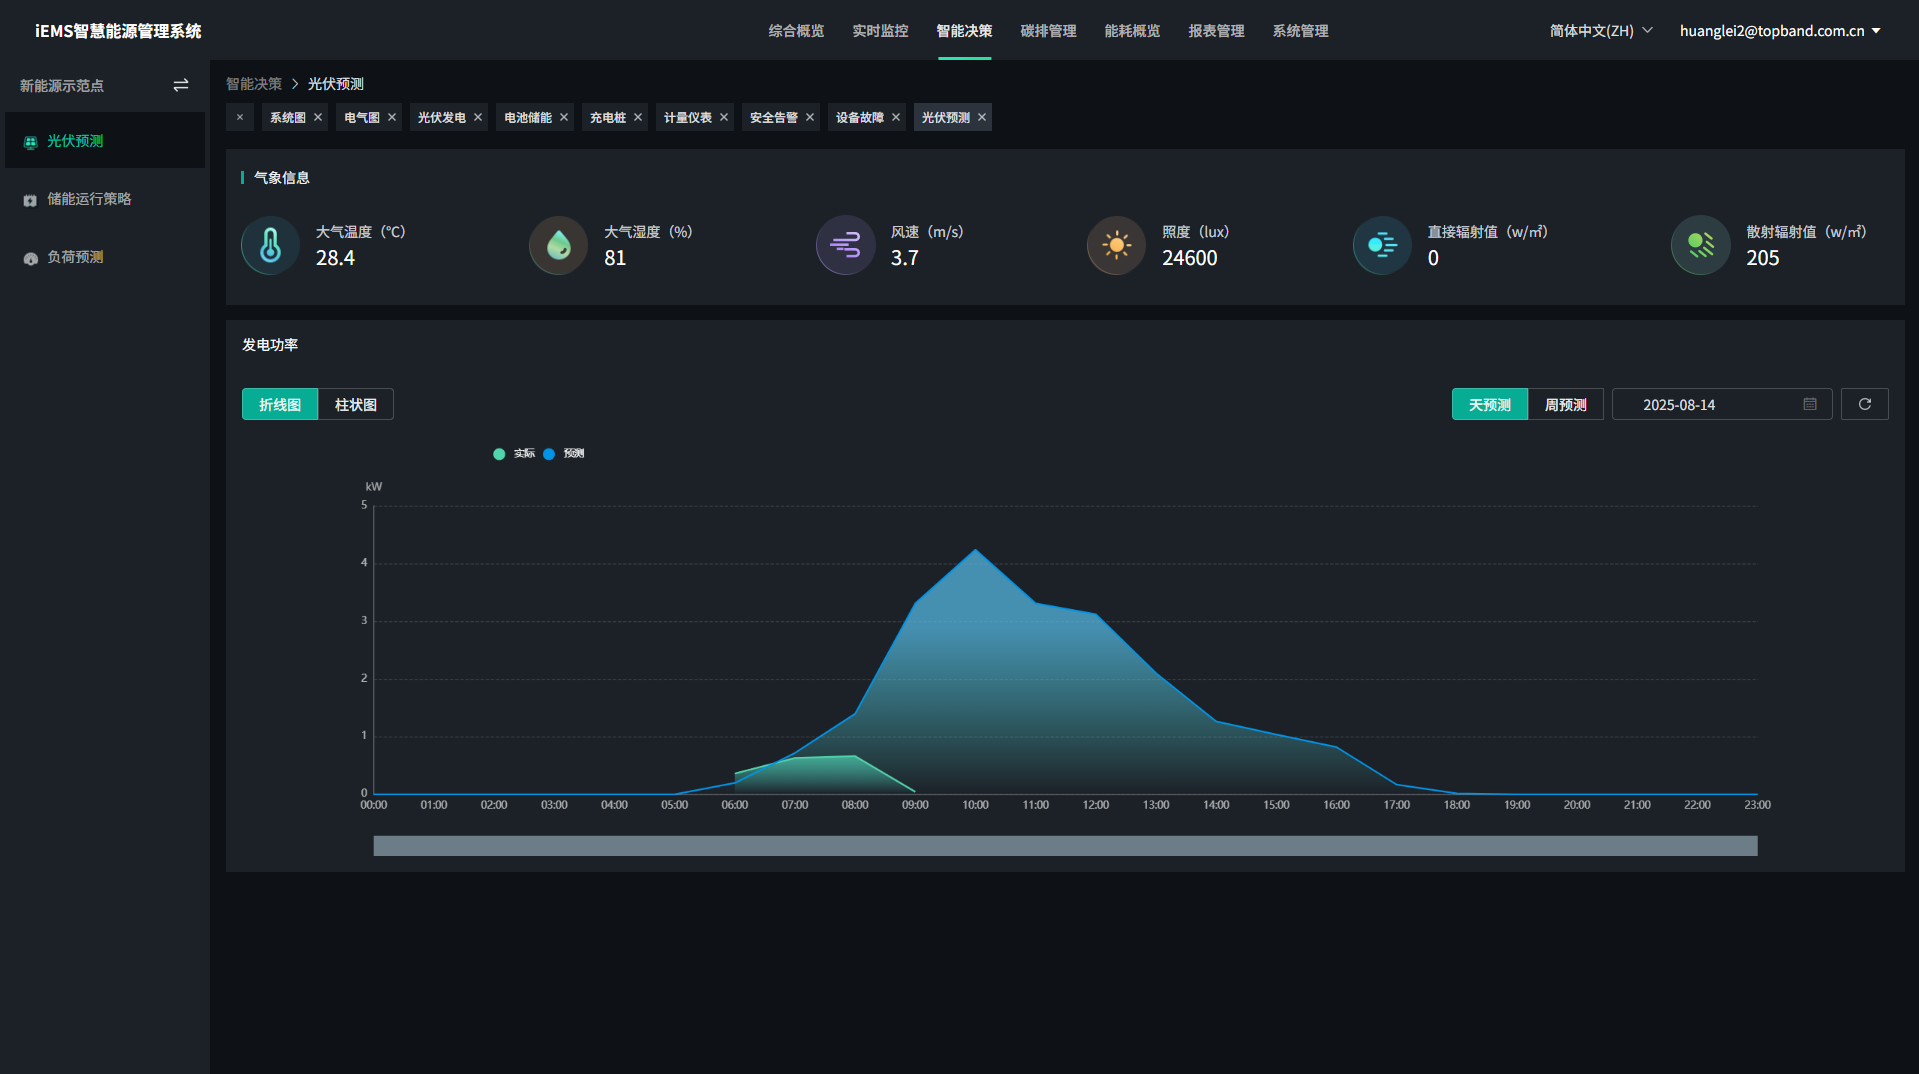Open the 碳排管理 top menu
This screenshot has width=1919, height=1074.
(x=1048, y=31)
